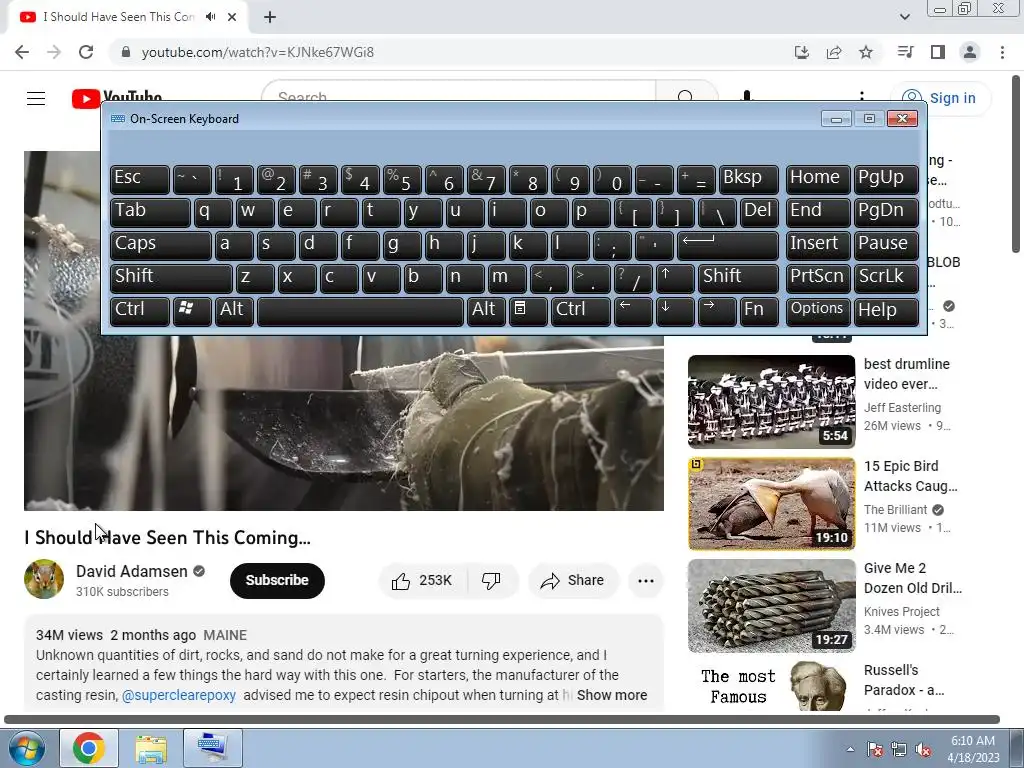The width and height of the screenshot is (1024, 768).
Task: Open 15 Epic Bird Attacks thumbnail
Action: pyautogui.click(x=771, y=504)
